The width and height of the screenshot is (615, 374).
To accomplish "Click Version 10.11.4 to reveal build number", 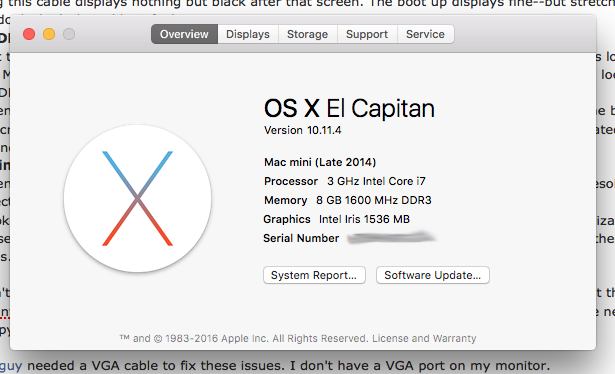I will [x=302, y=130].
